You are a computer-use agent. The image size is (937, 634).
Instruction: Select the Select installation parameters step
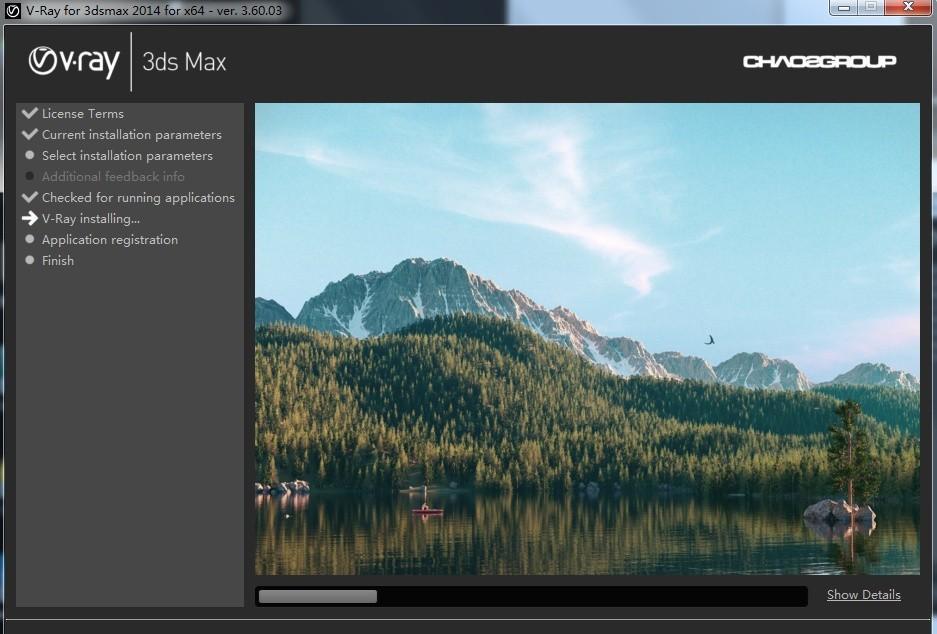[127, 155]
